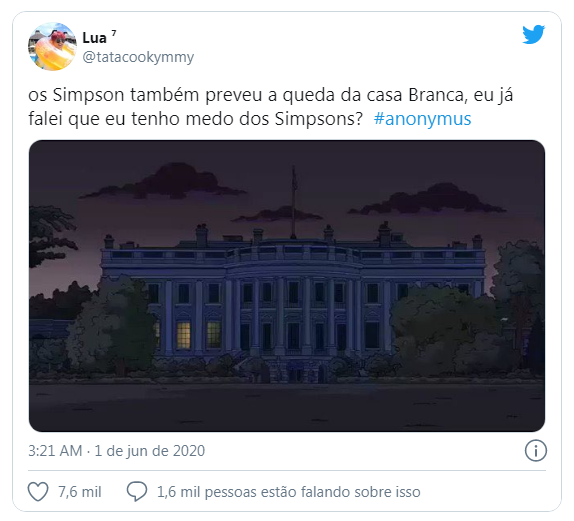
Task: Open the Simpsons White House image
Action: click(x=287, y=286)
